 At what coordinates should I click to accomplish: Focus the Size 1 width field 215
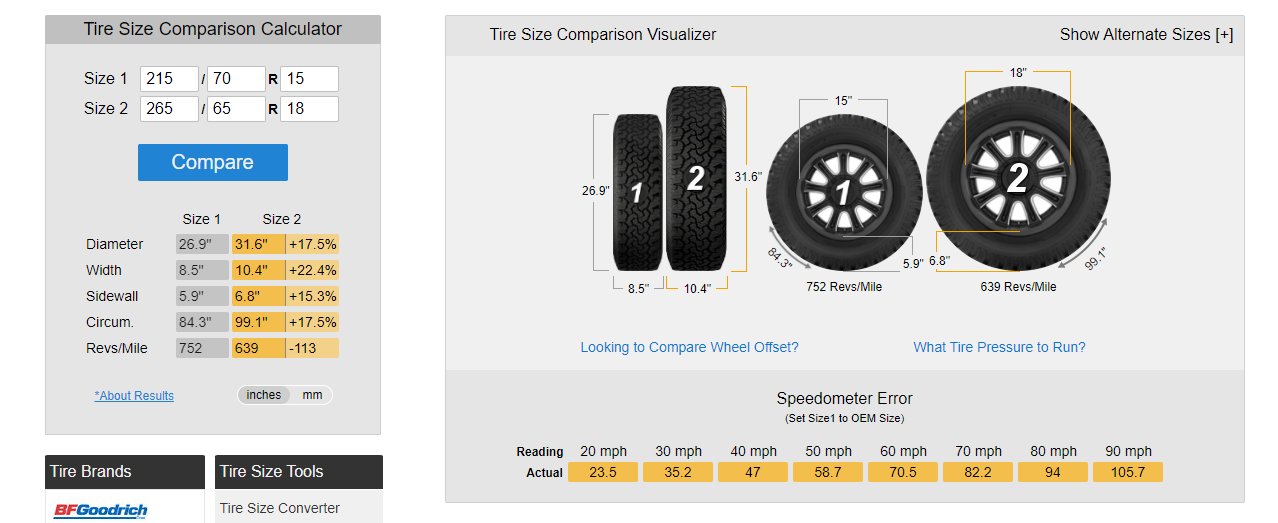[x=170, y=79]
